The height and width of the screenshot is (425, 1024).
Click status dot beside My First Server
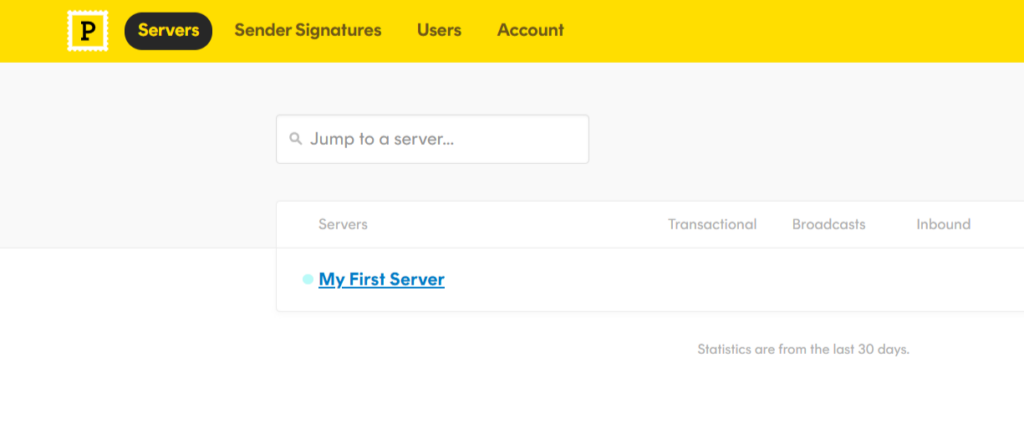[308, 280]
